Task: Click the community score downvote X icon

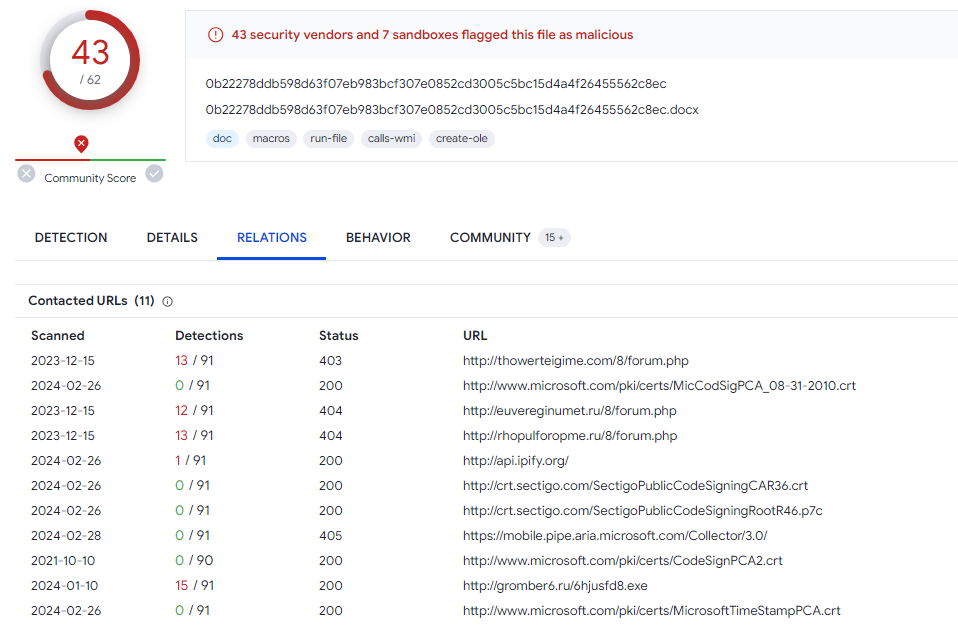Action: point(26,174)
